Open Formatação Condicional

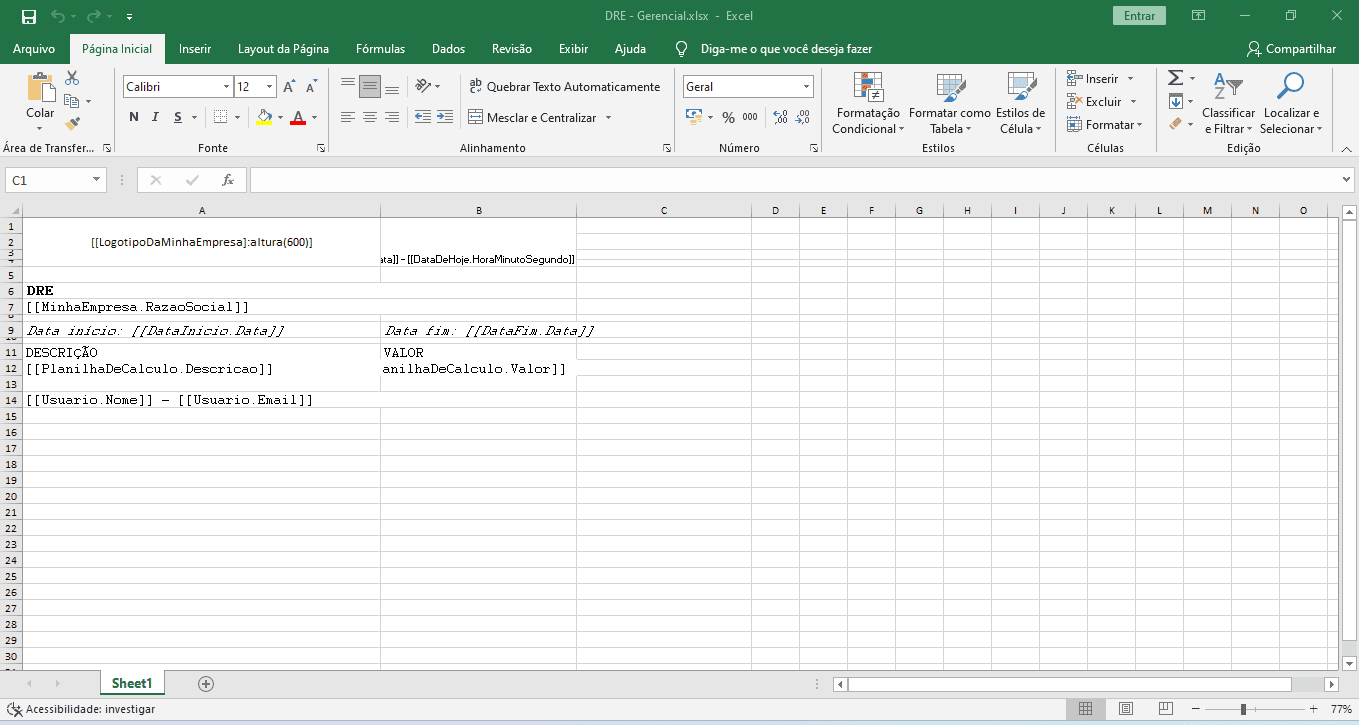(867, 104)
